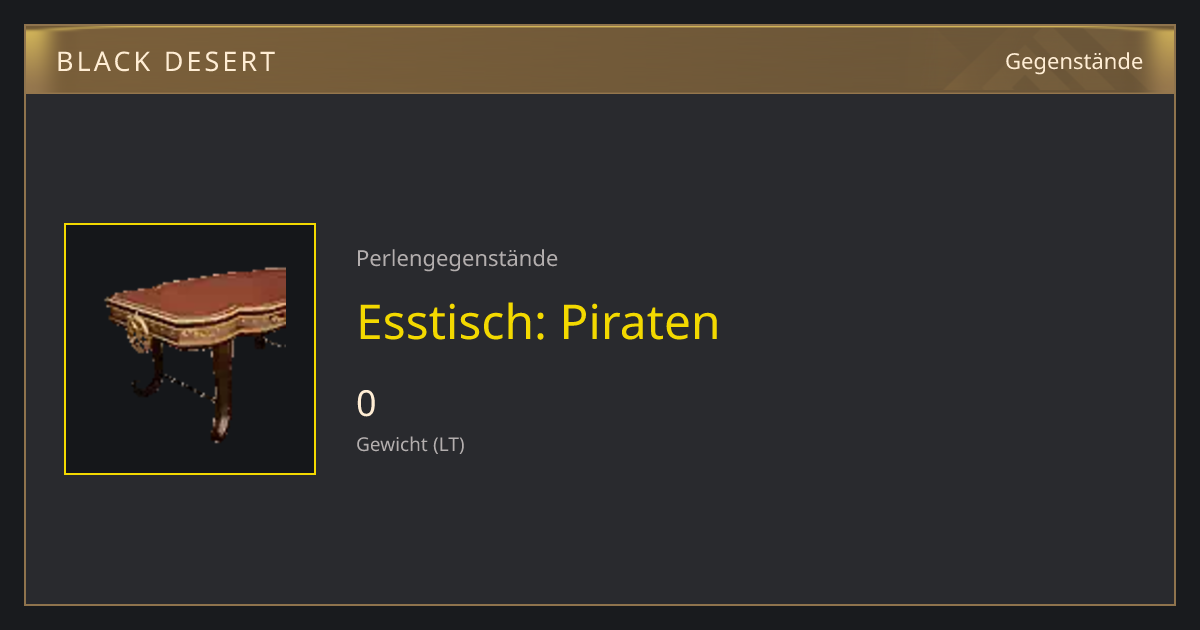Viewport: 1200px width, 630px height.
Task: Select the Gewicht (LT) label
Action: click(x=410, y=444)
